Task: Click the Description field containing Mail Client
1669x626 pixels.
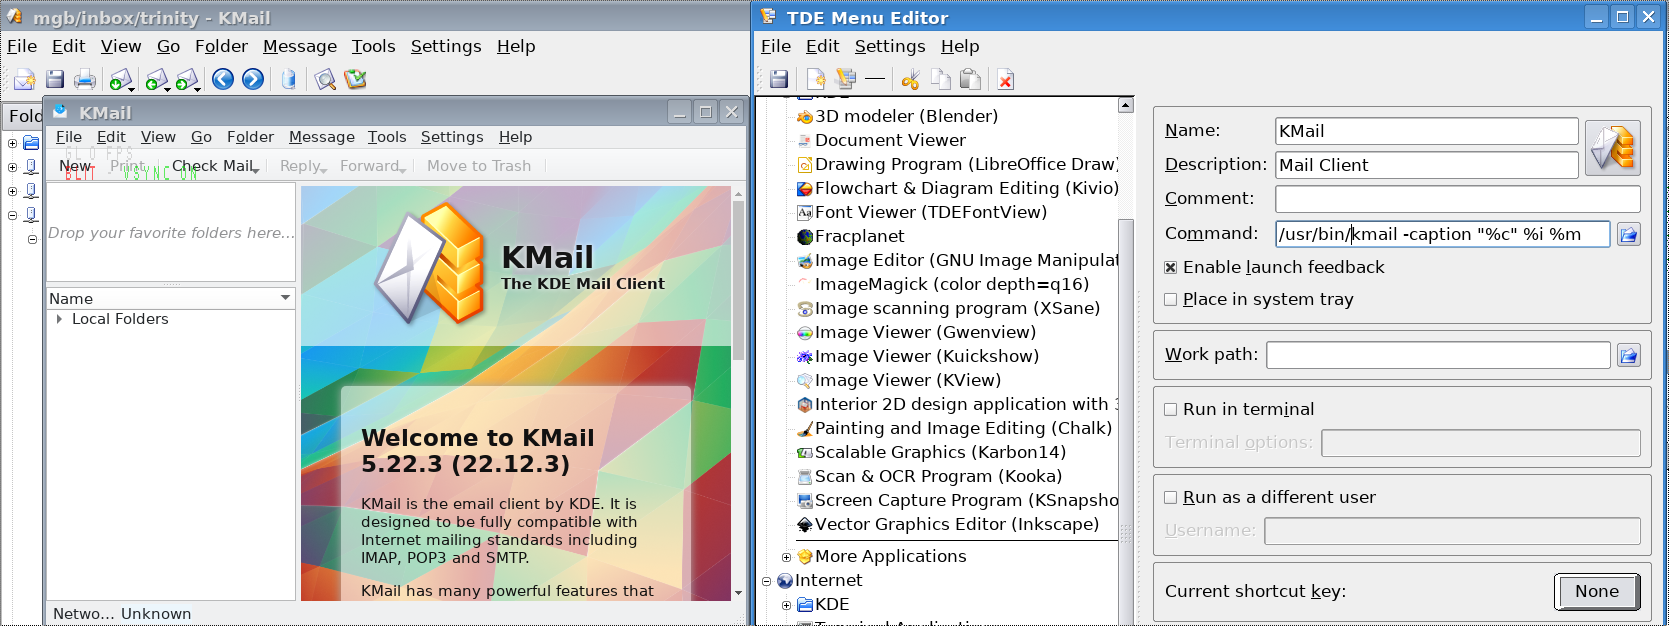Action: click(x=1427, y=165)
